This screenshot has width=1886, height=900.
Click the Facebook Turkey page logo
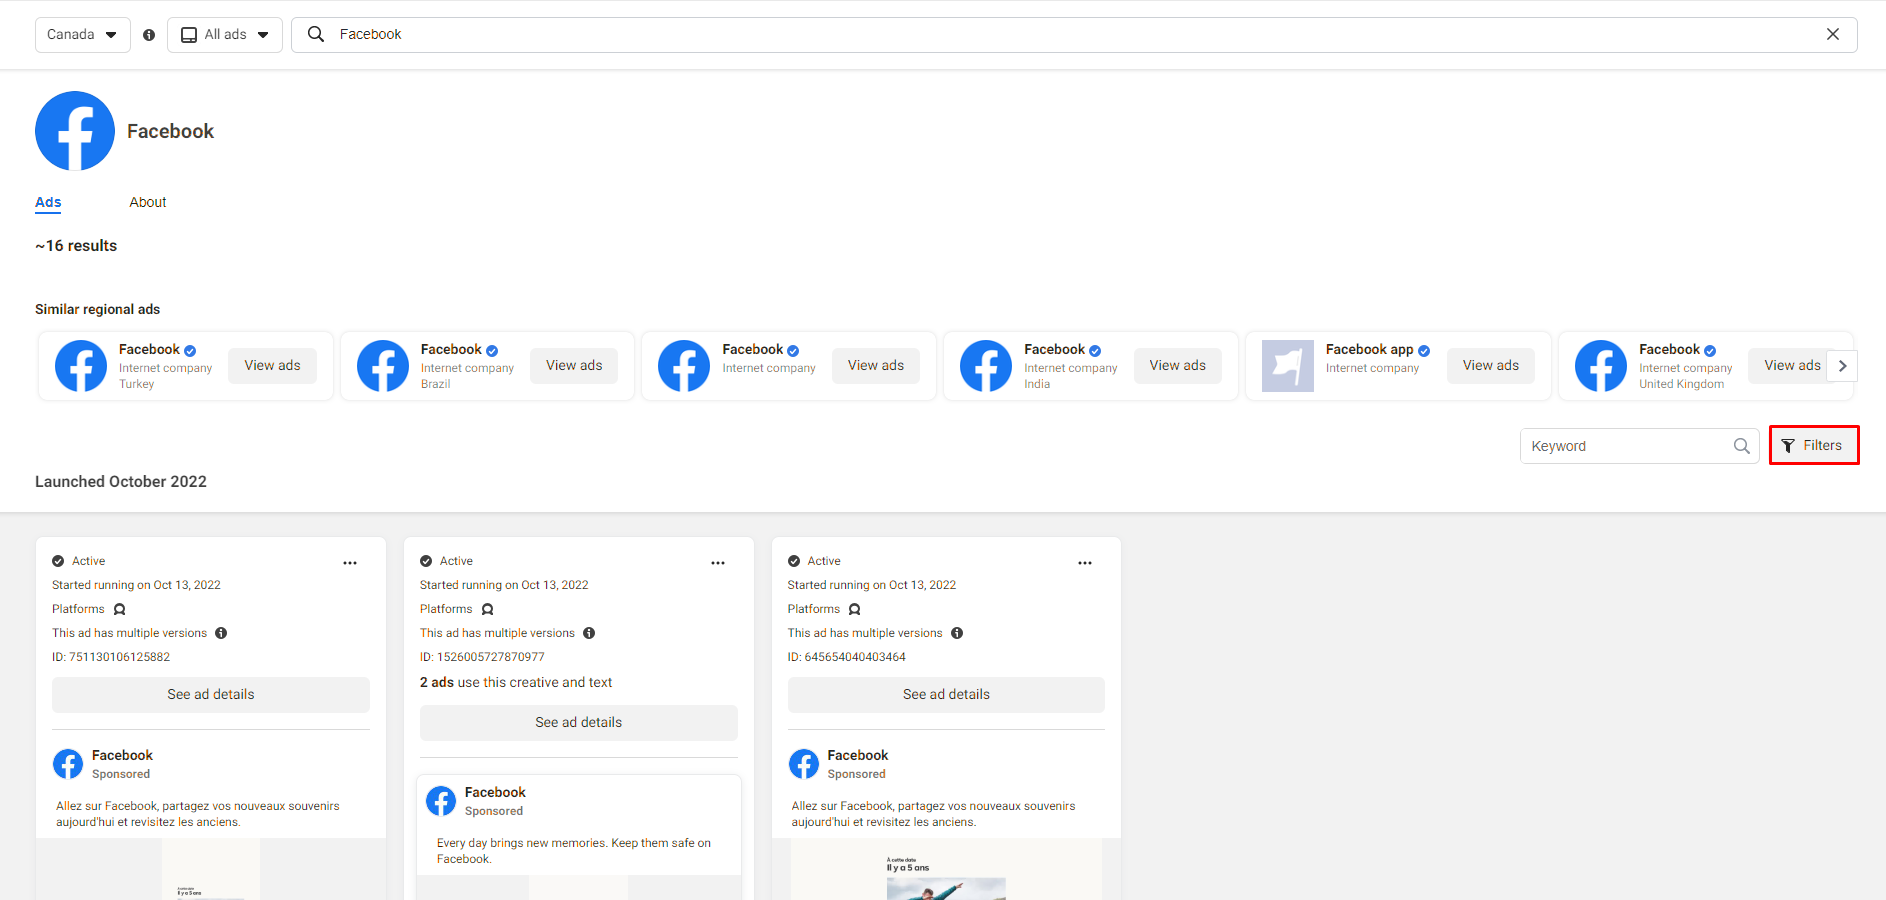[x=81, y=366]
